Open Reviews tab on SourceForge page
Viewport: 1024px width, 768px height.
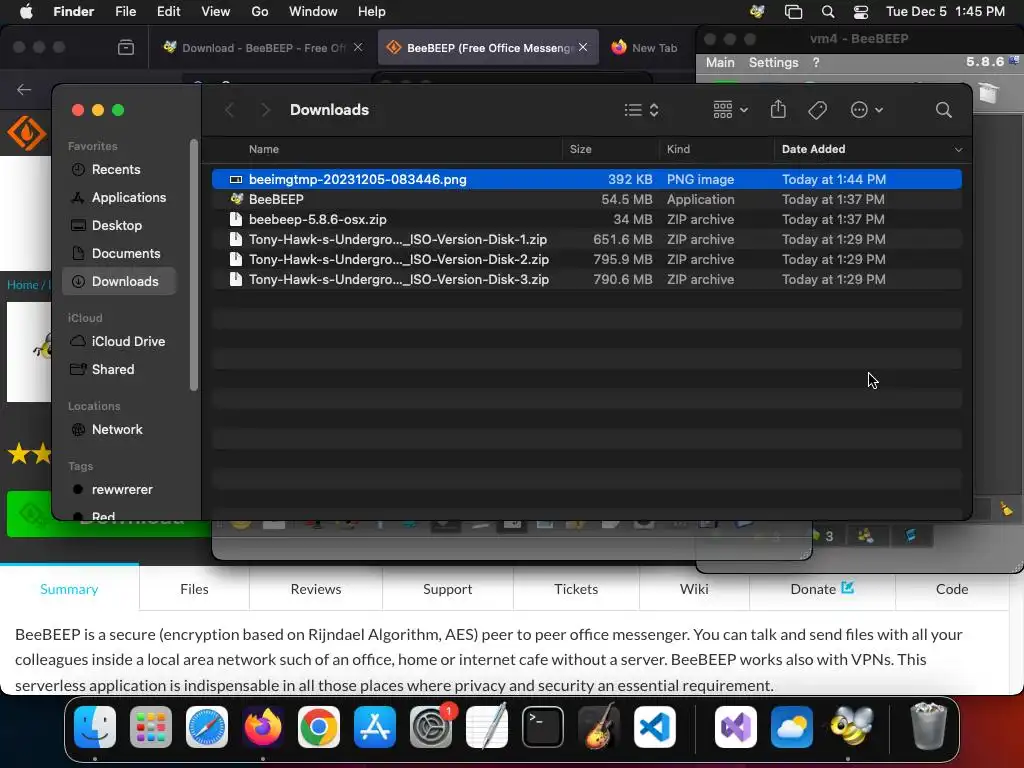(x=315, y=589)
